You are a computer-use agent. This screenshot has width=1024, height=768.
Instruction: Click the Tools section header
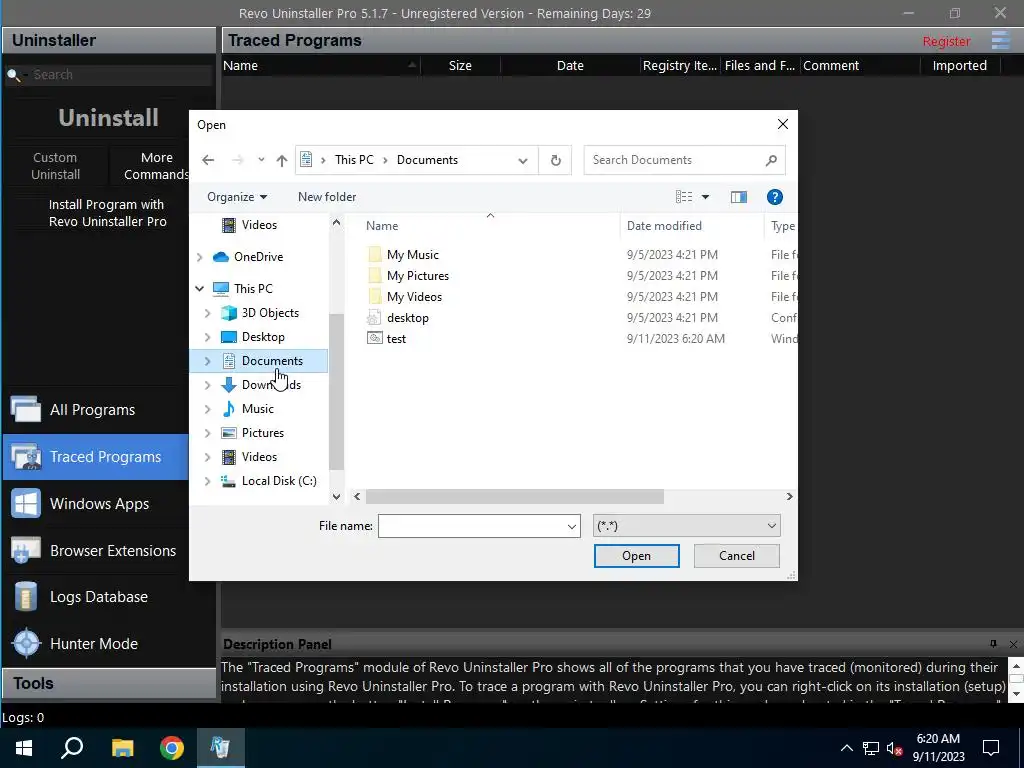pos(108,683)
